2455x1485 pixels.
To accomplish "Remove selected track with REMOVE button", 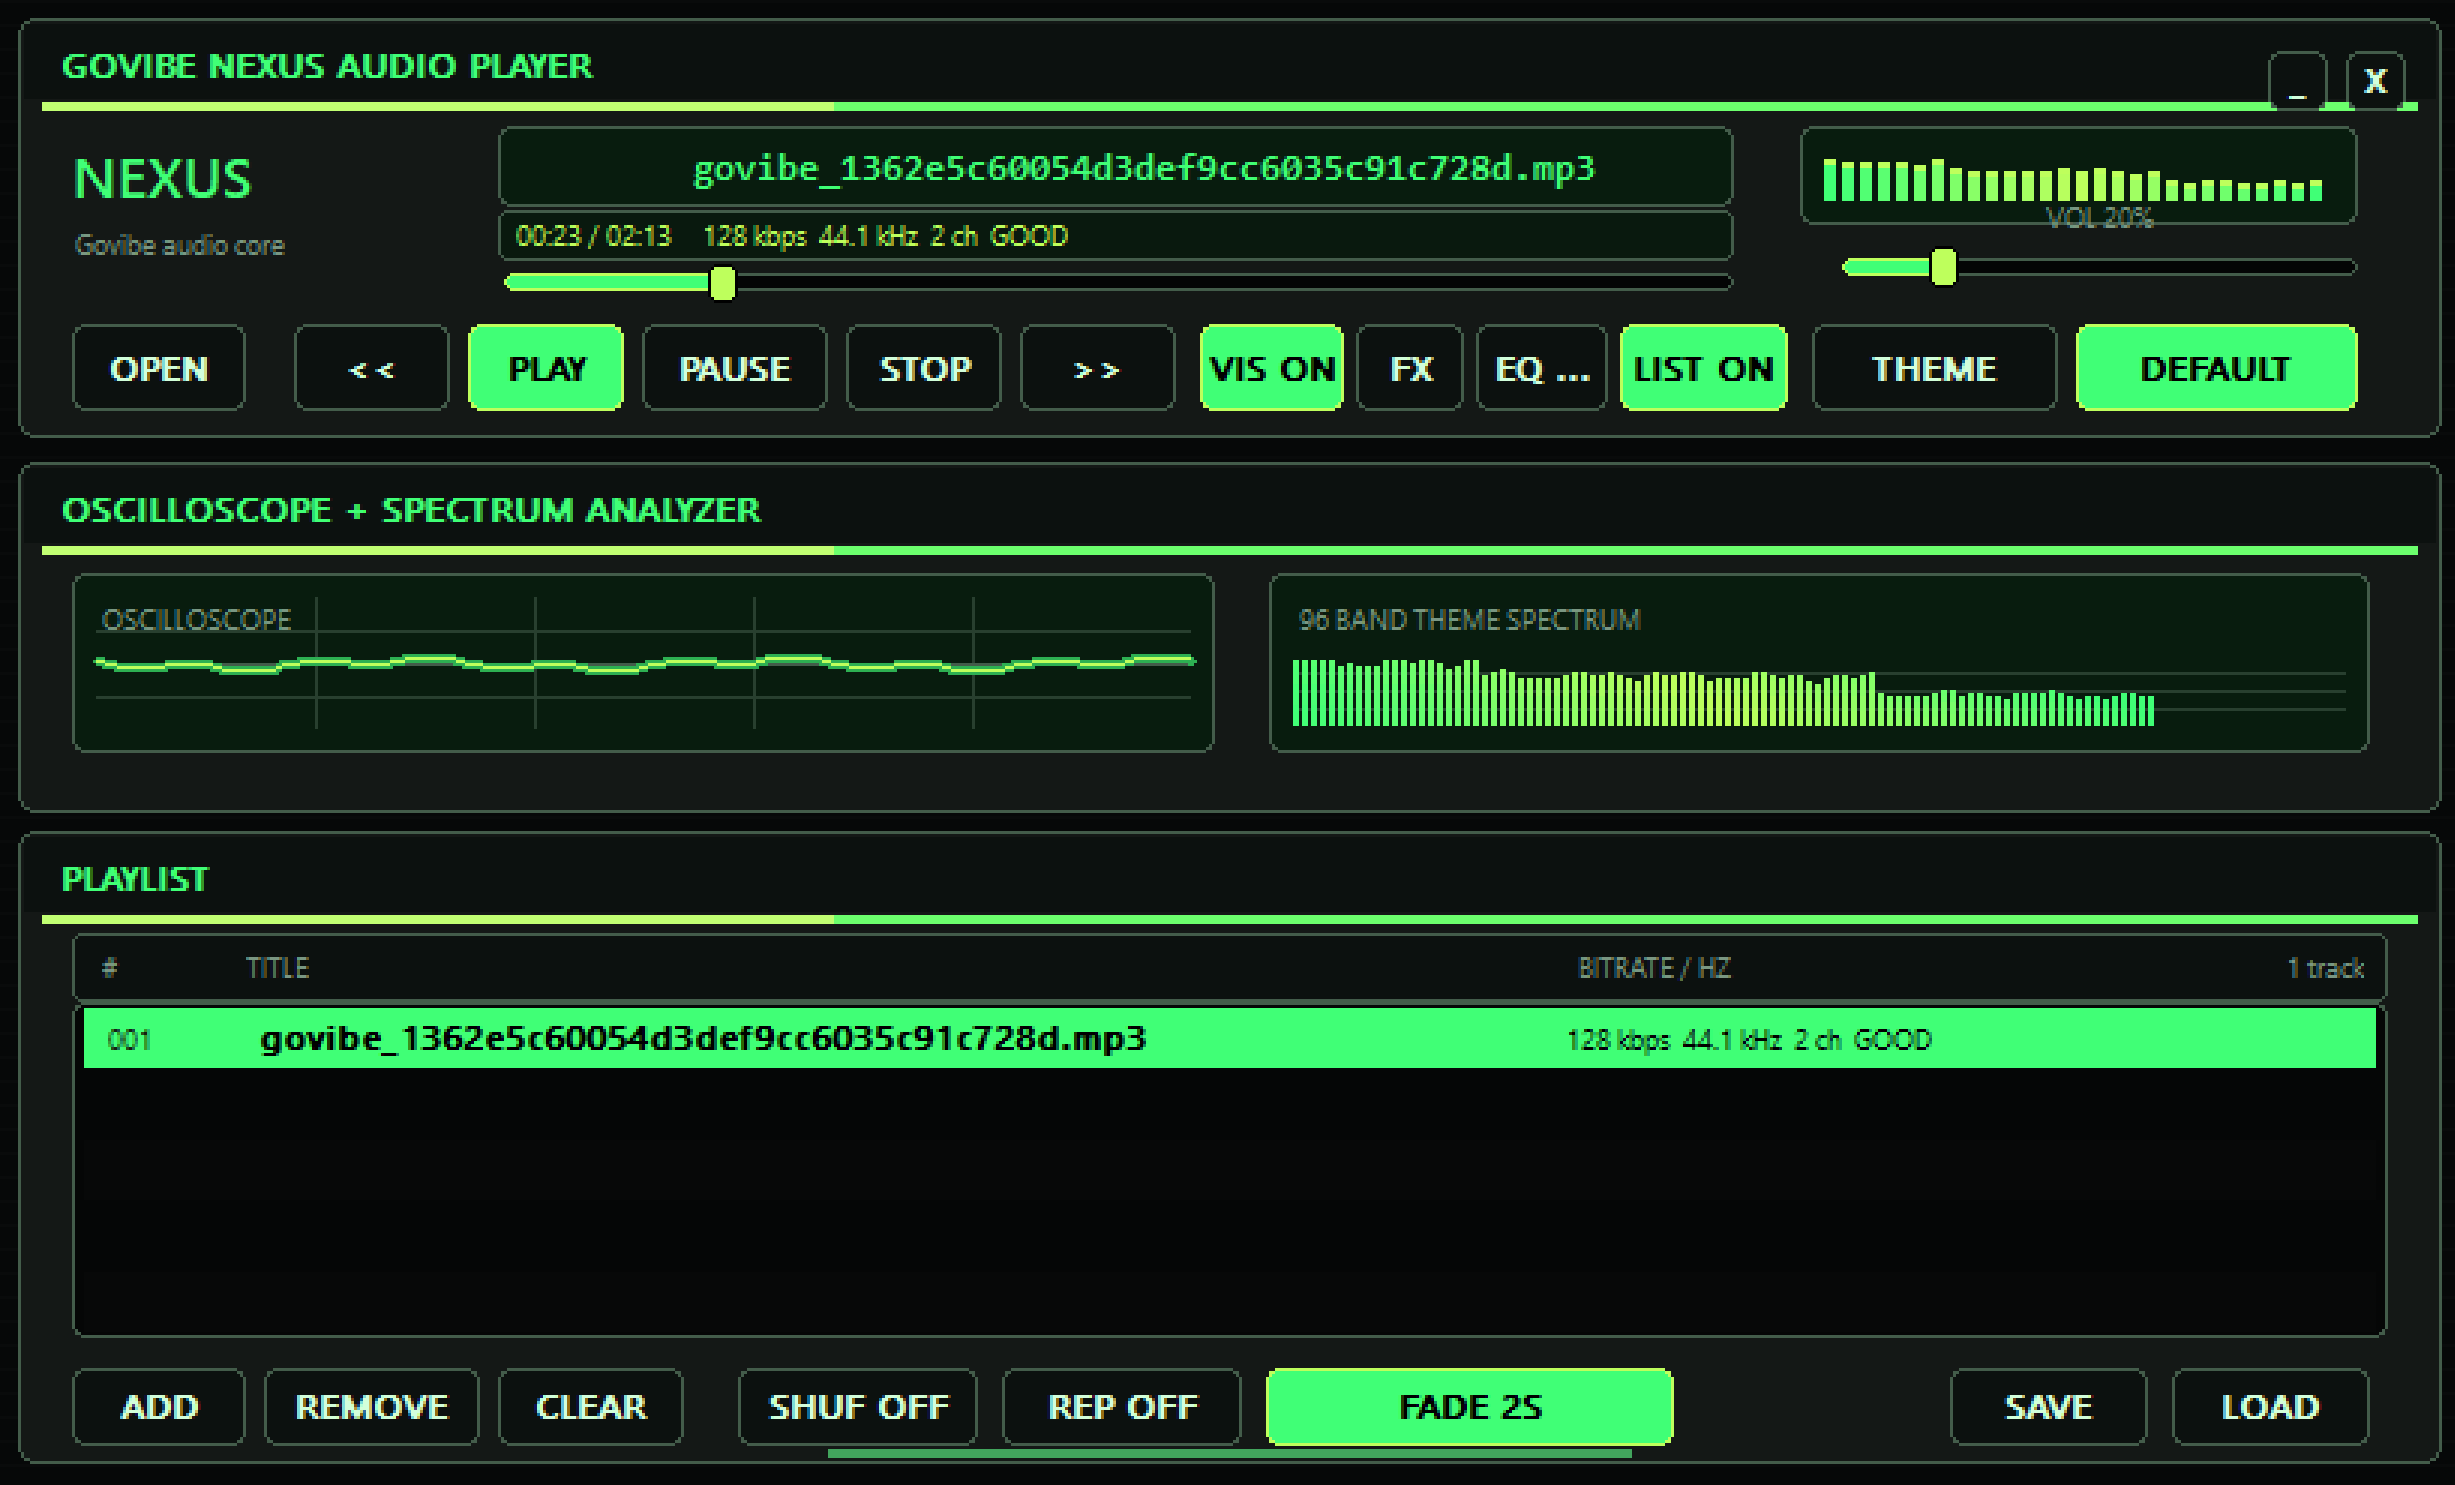I will (371, 1406).
